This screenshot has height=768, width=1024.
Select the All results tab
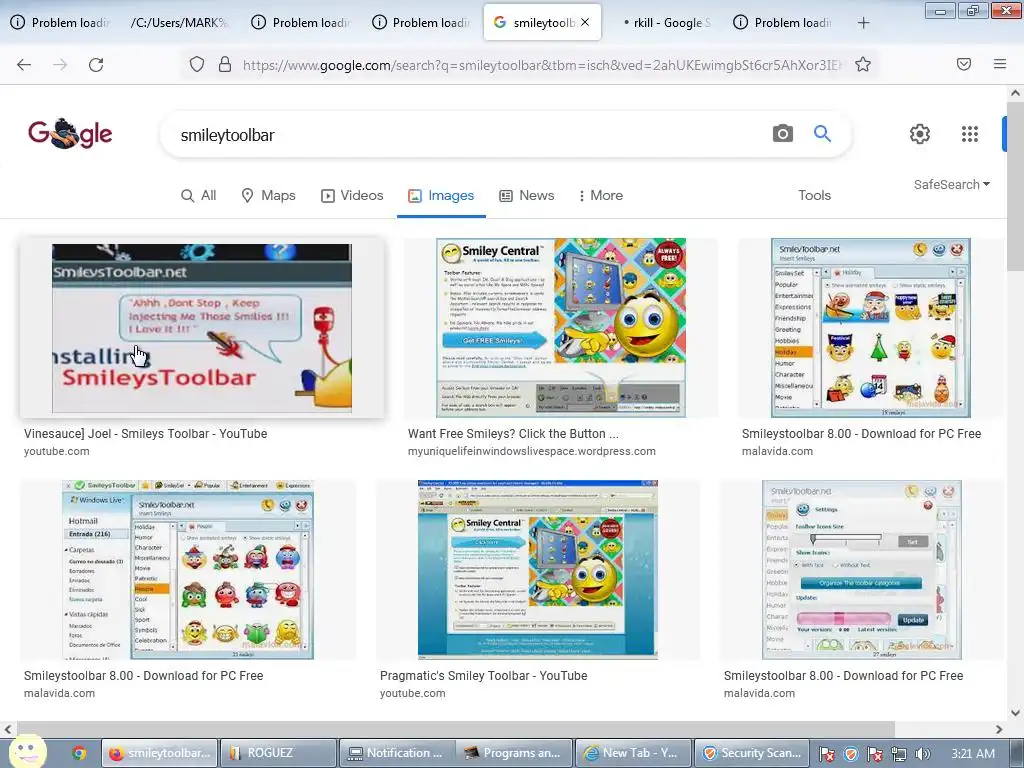click(199, 195)
